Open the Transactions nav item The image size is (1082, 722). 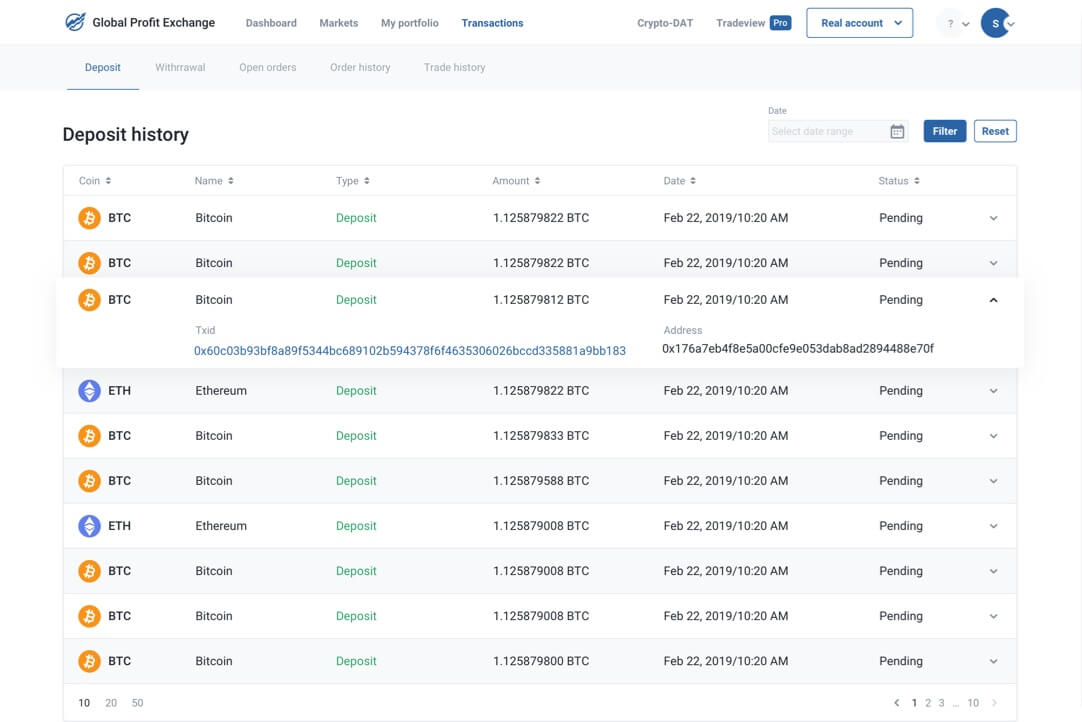click(492, 23)
